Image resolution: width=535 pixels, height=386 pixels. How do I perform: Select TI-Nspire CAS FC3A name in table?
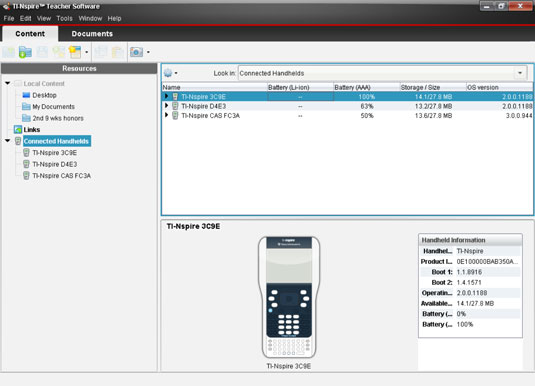click(211, 116)
